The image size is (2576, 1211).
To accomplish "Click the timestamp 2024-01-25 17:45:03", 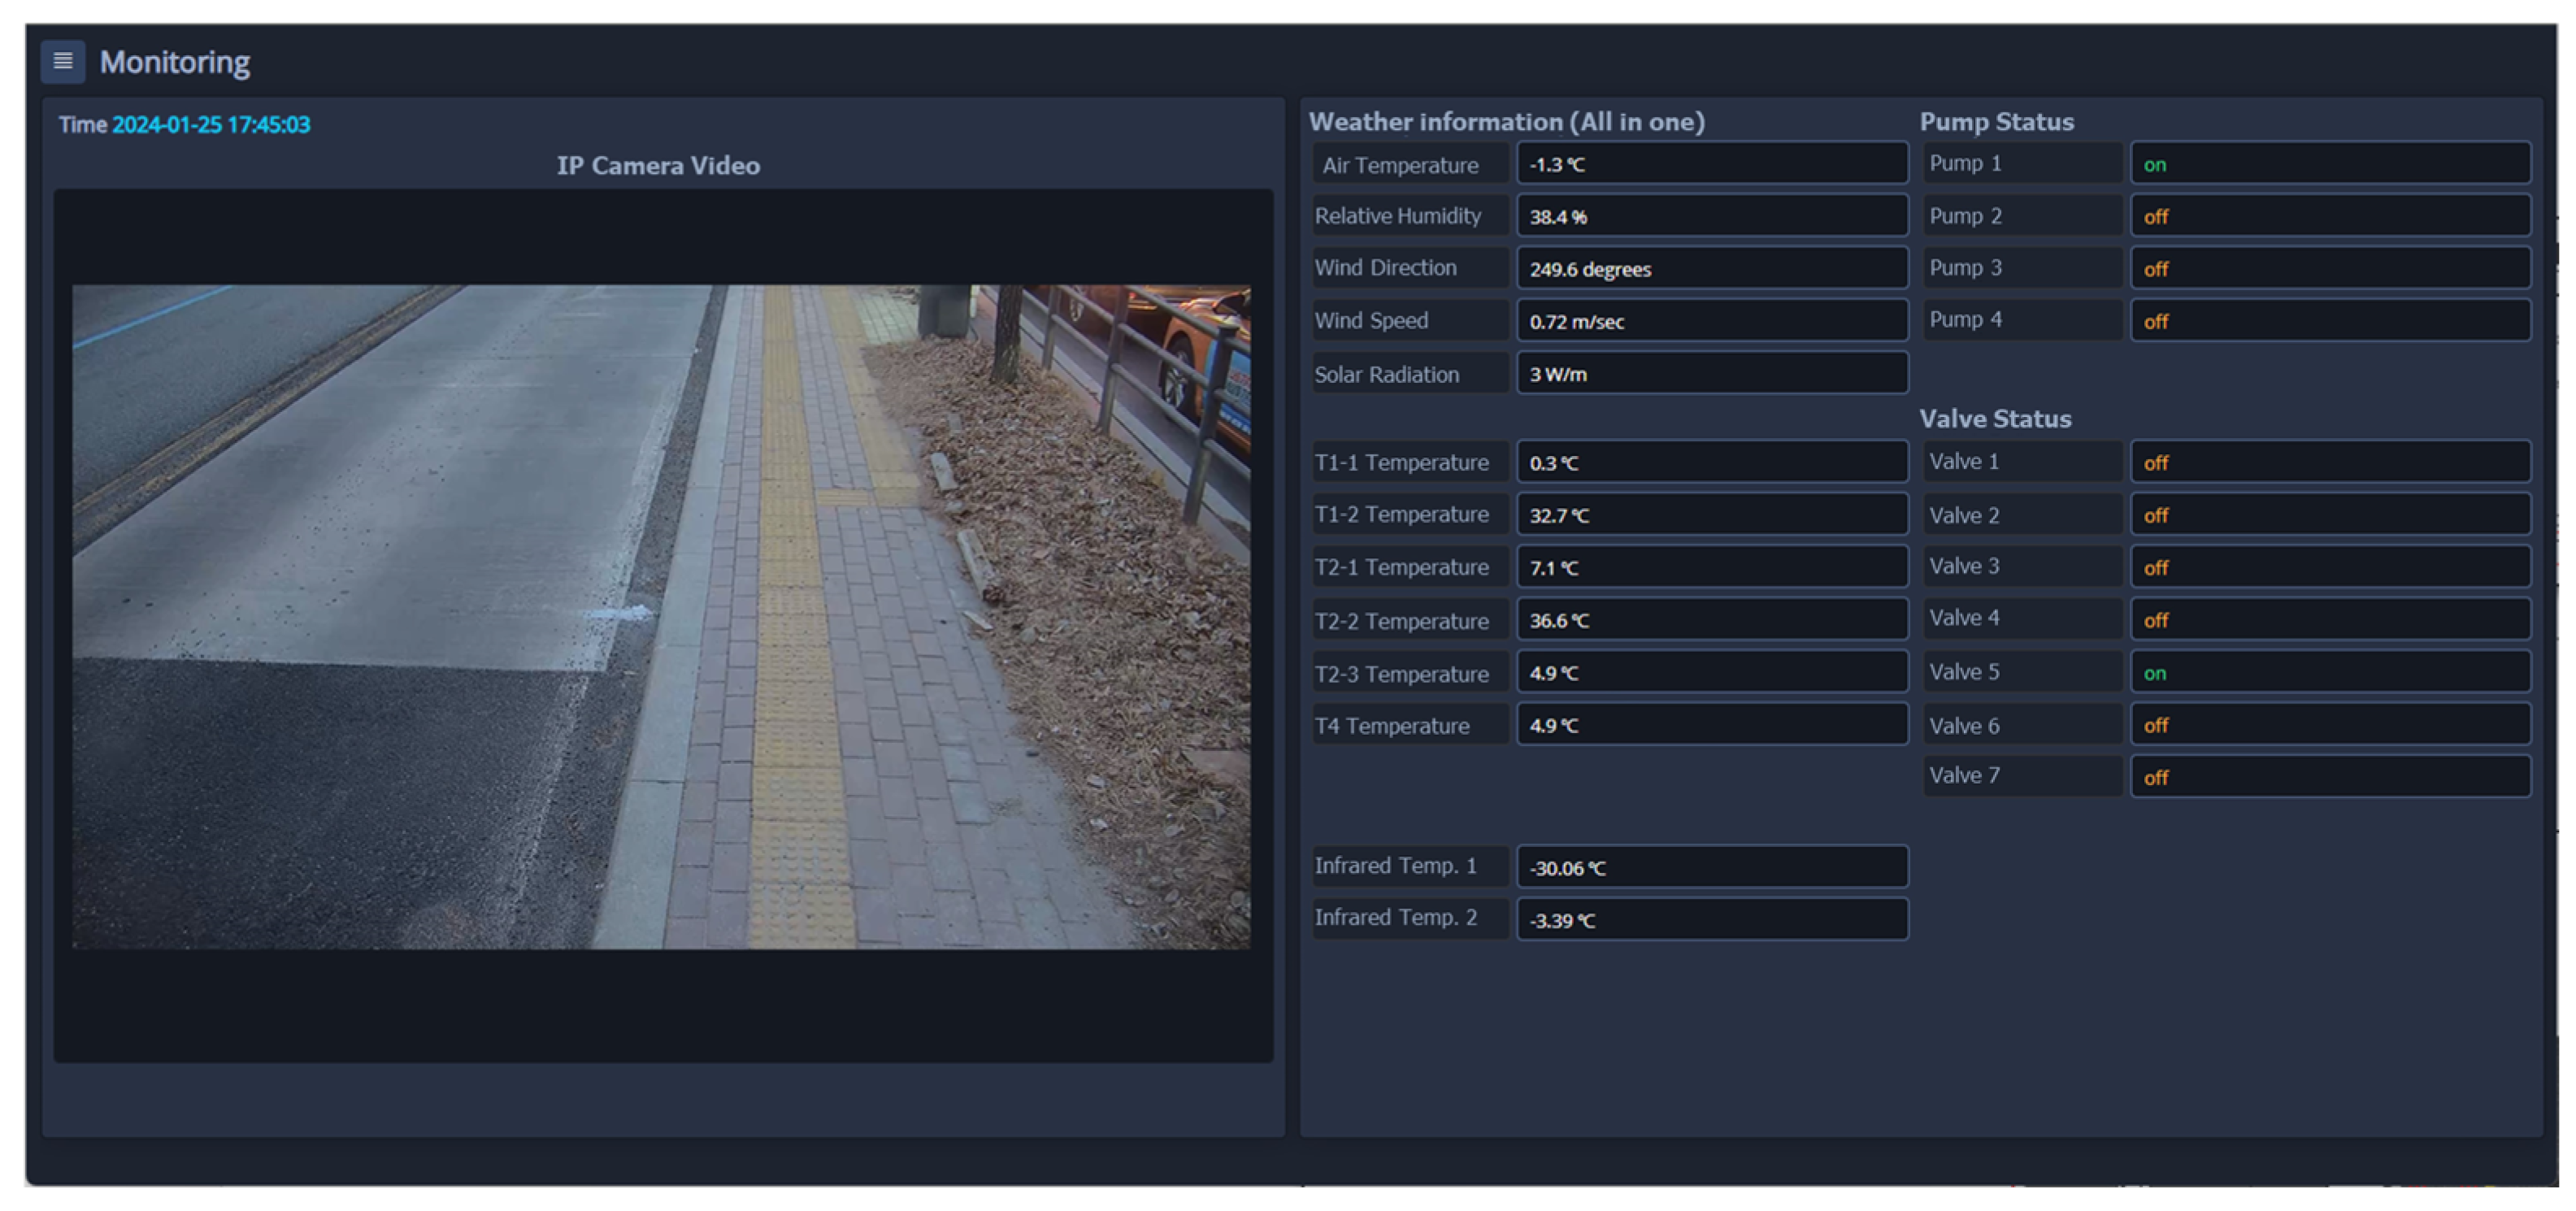I will coord(210,125).
